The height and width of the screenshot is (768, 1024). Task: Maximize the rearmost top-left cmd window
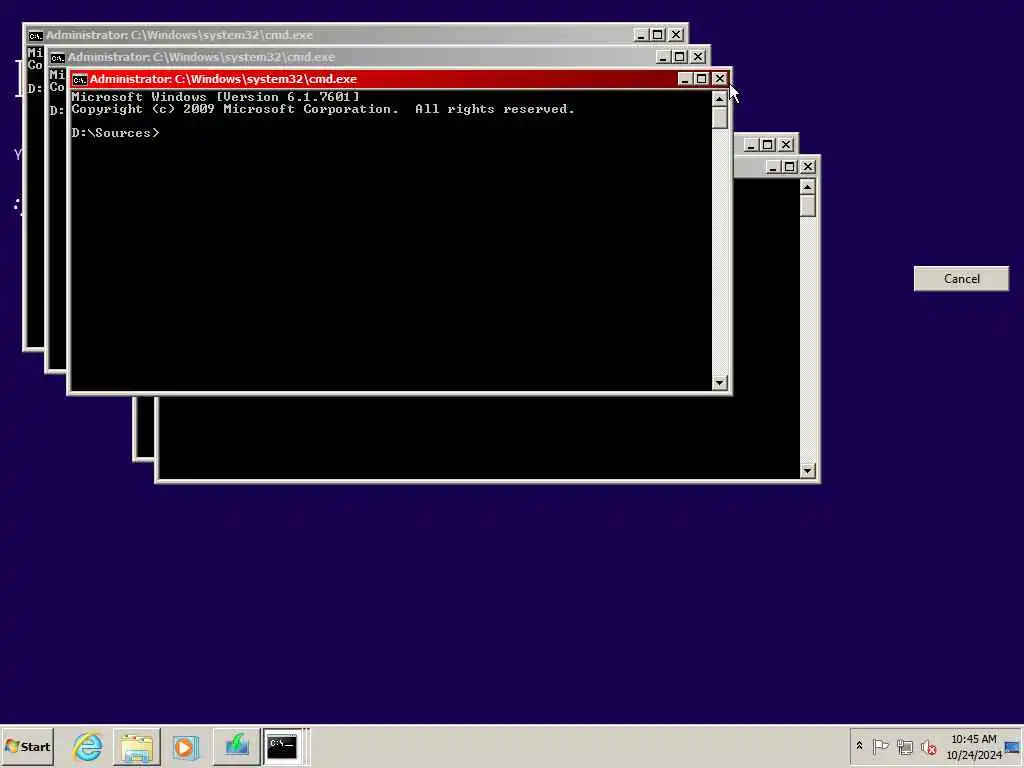658,35
